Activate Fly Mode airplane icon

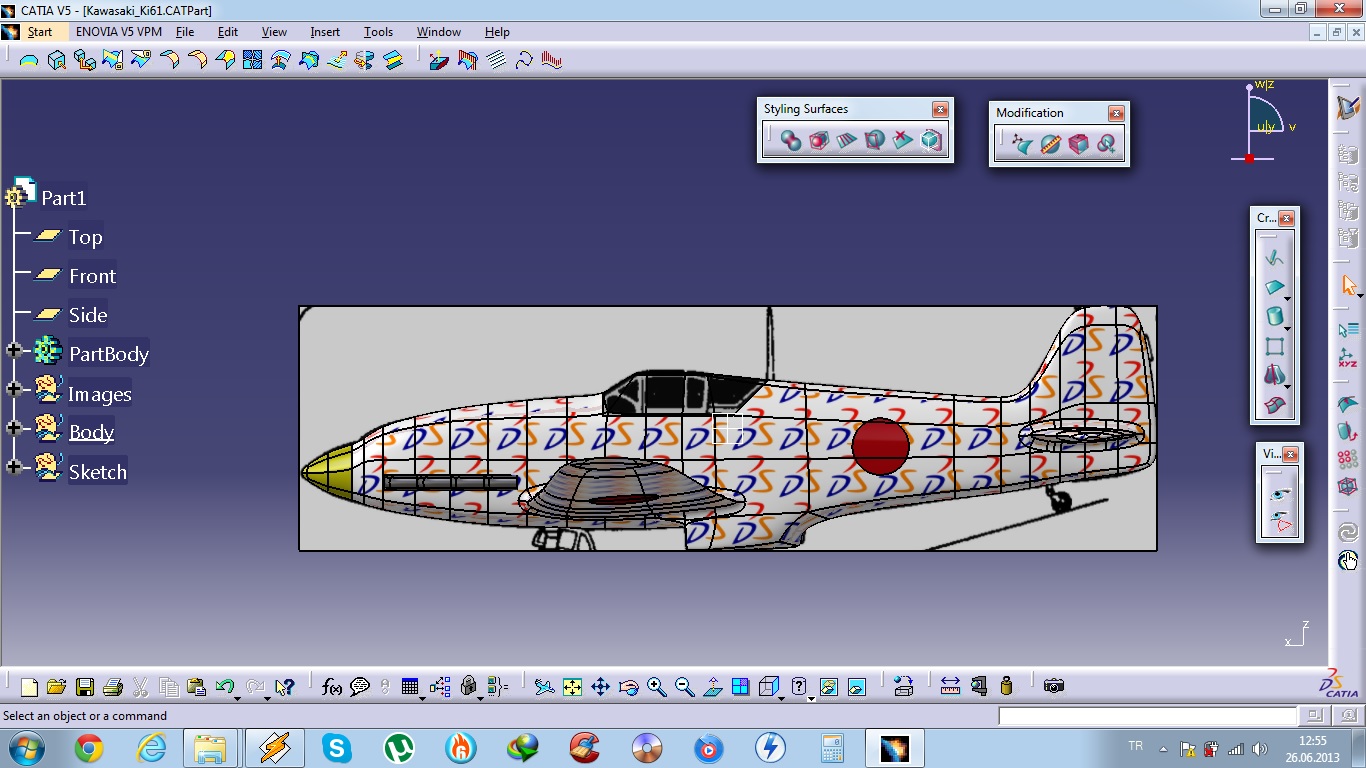(x=544, y=687)
